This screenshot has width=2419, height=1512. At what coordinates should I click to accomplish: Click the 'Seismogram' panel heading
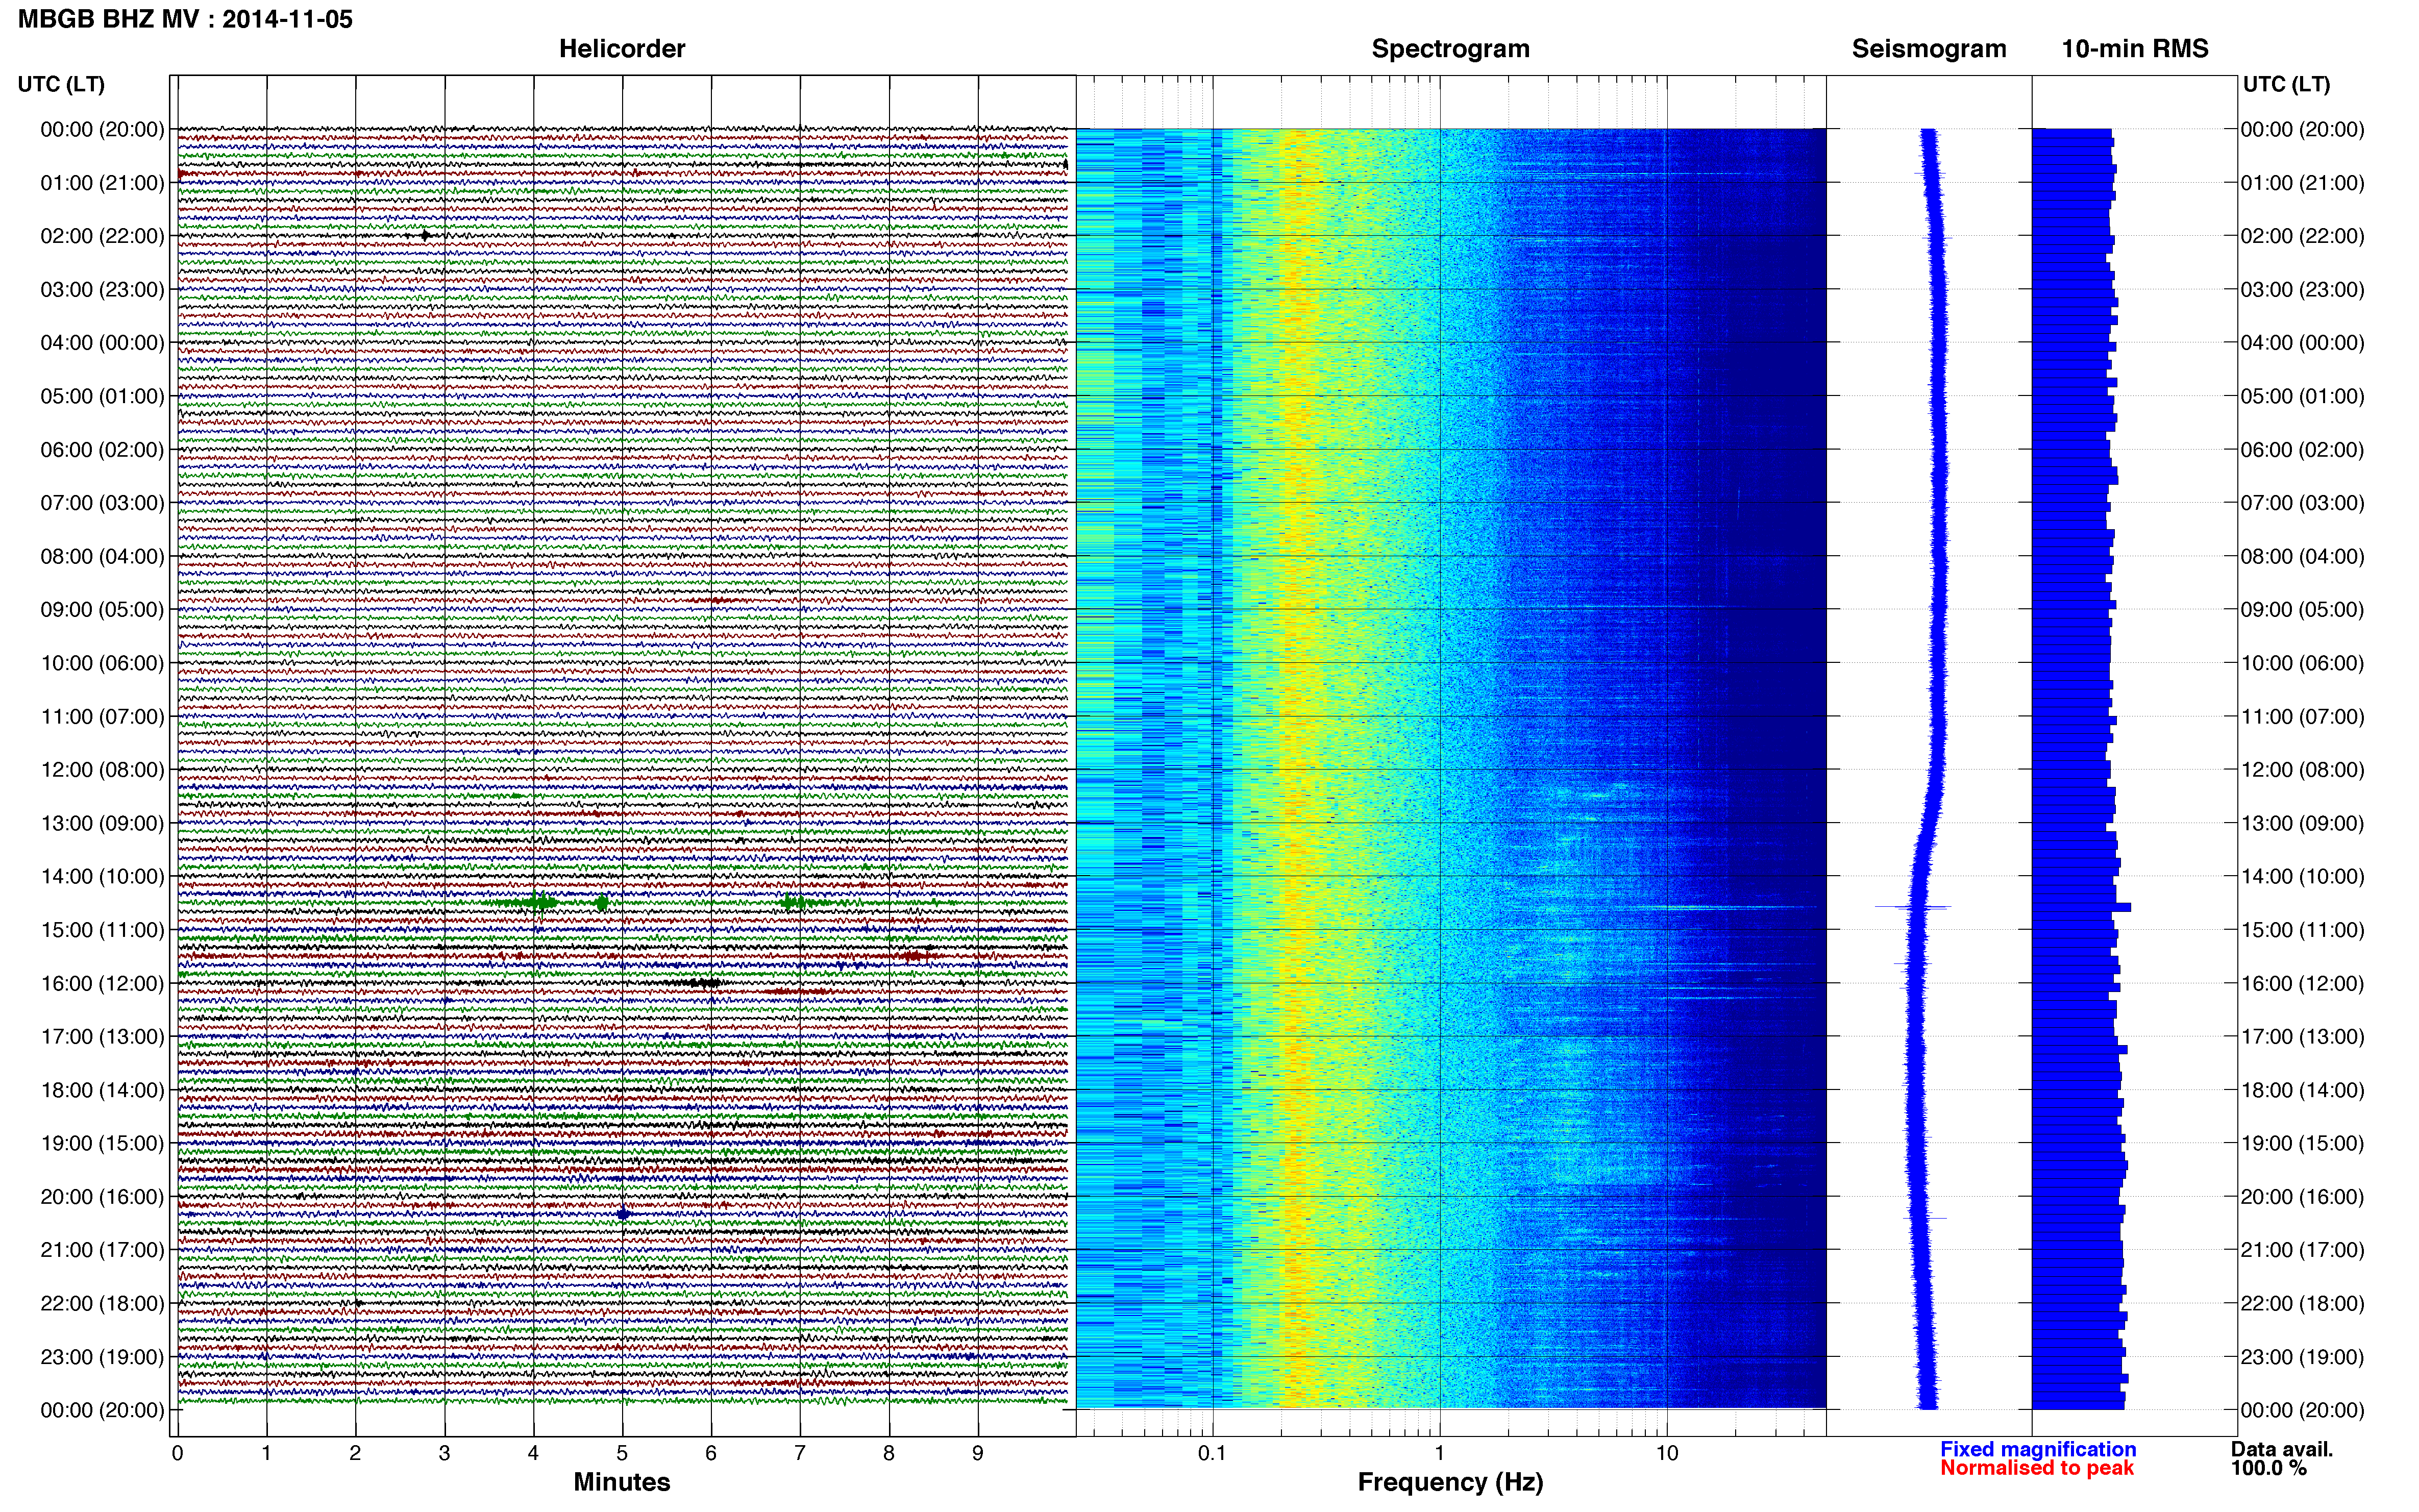pyautogui.click(x=1929, y=49)
